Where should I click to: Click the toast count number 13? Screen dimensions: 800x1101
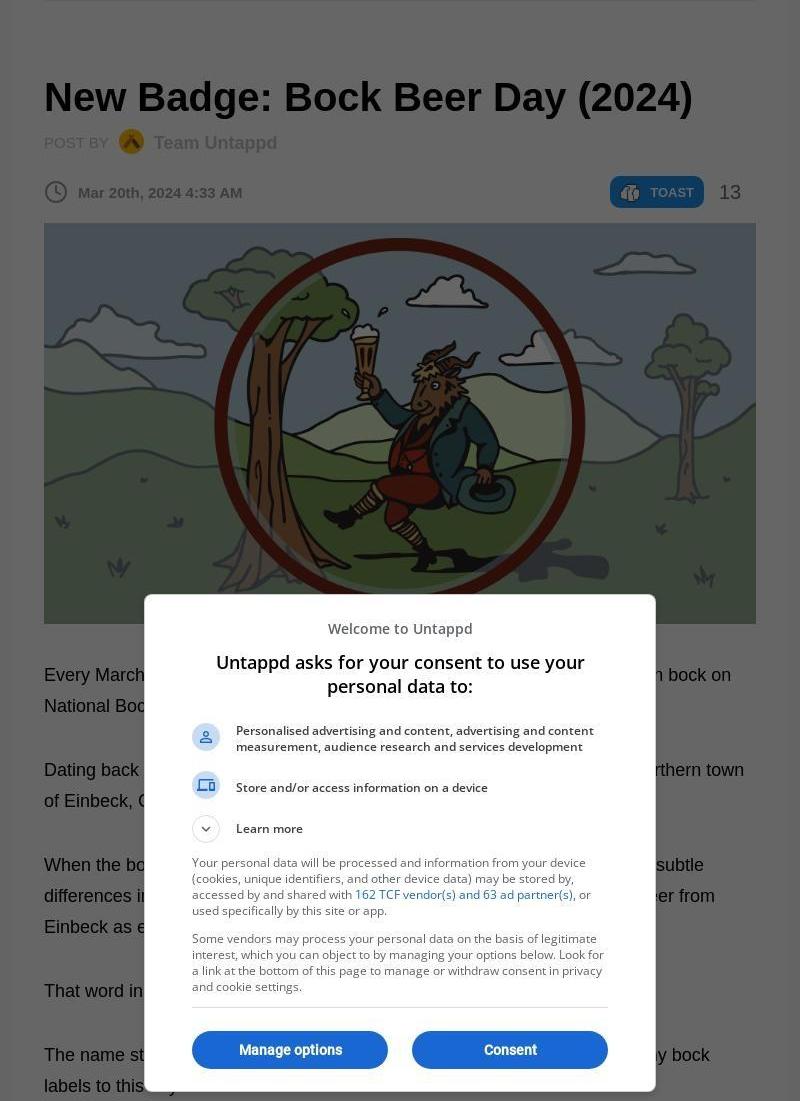[x=730, y=192]
